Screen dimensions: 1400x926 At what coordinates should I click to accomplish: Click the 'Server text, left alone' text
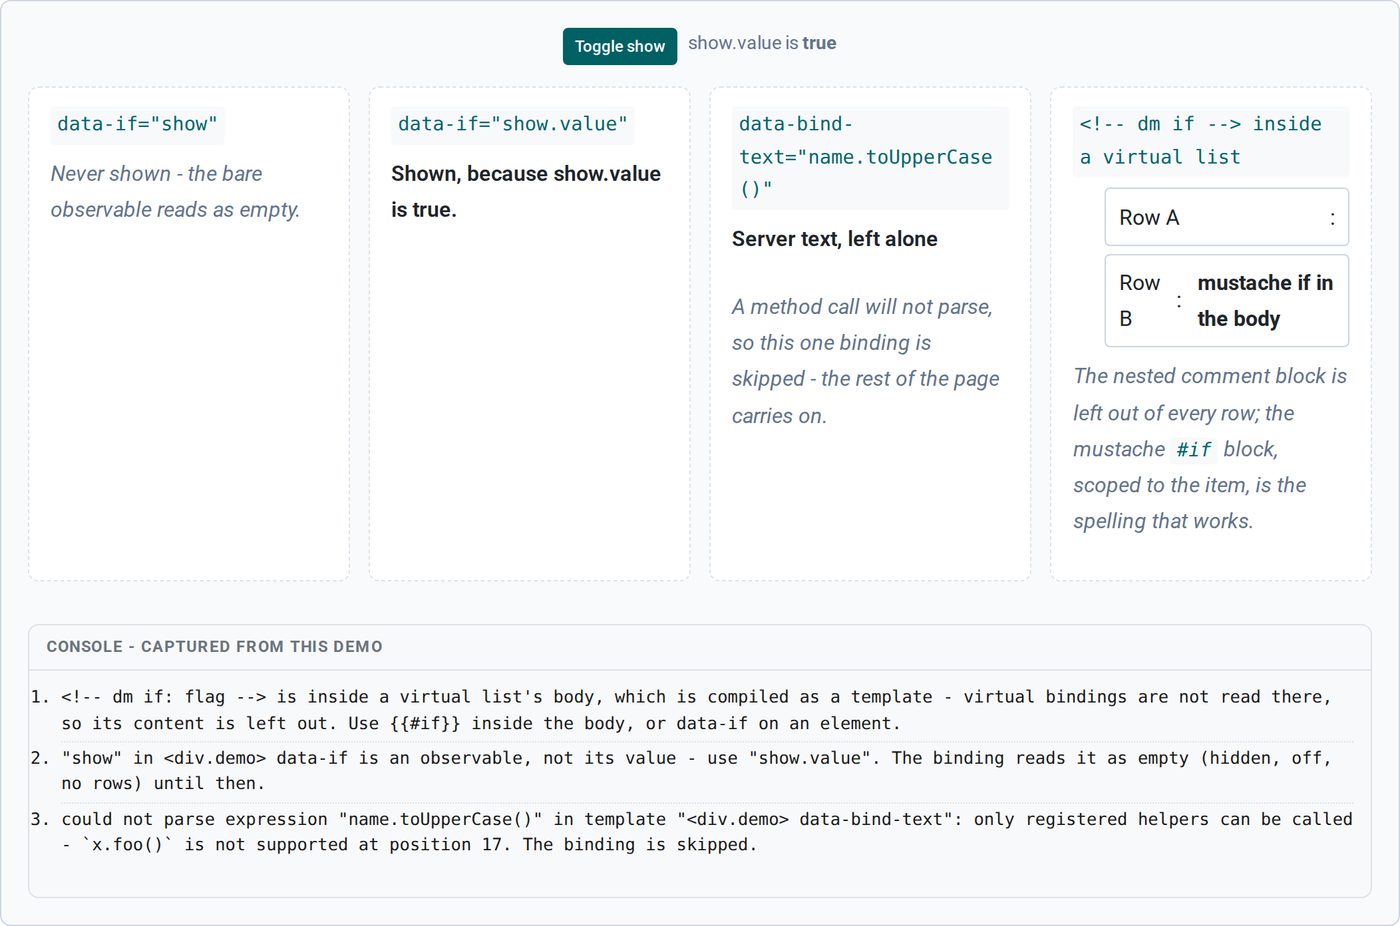click(x=834, y=239)
